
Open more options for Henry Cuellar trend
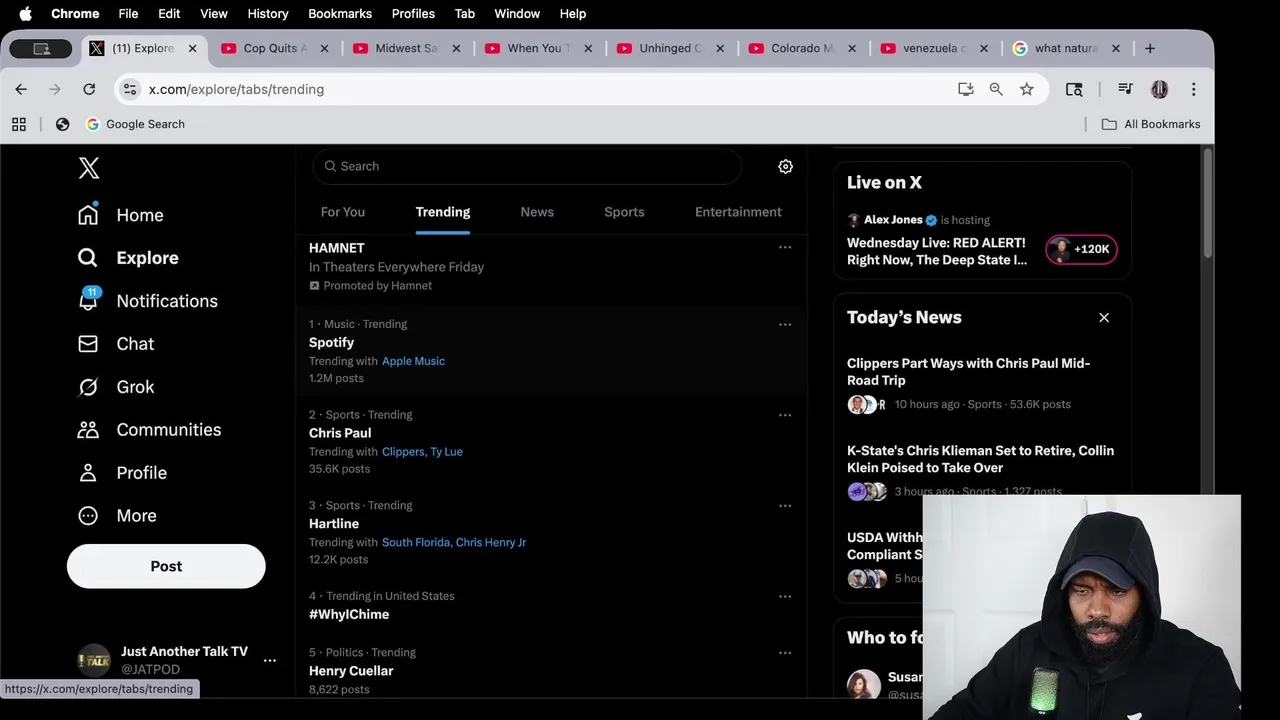coord(785,653)
